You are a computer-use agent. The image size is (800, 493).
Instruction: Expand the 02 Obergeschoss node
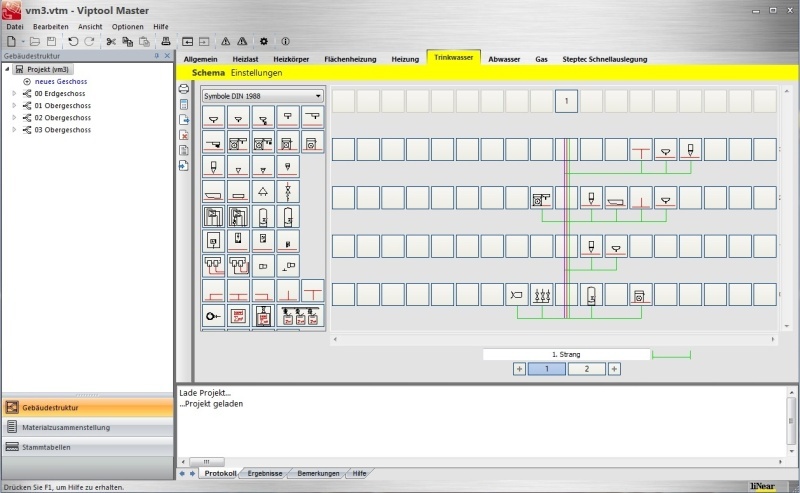click(x=14, y=118)
